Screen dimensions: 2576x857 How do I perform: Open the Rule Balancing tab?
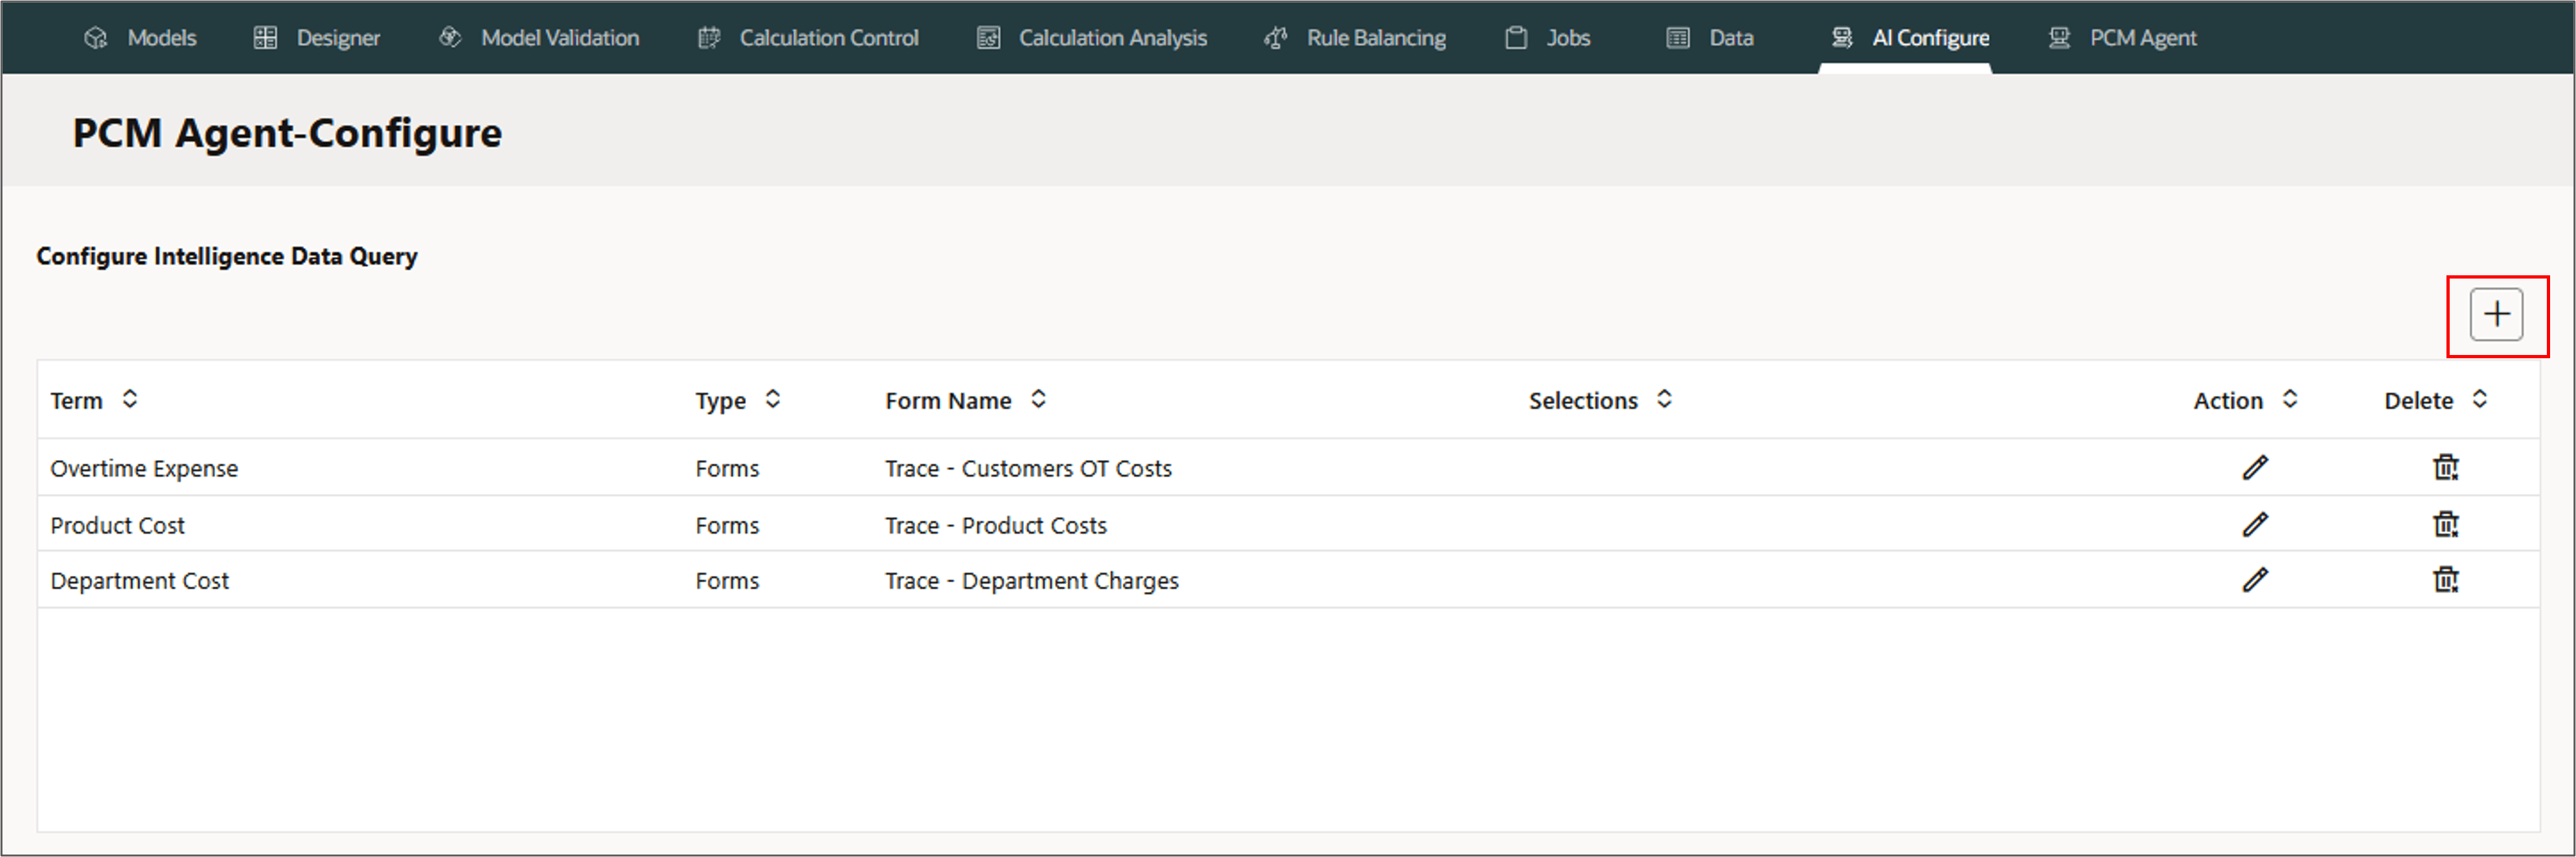[1355, 38]
